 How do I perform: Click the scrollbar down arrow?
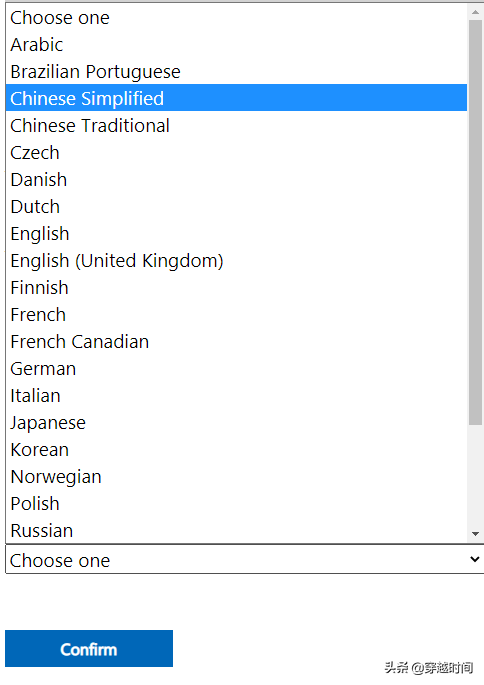pos(475,534)
